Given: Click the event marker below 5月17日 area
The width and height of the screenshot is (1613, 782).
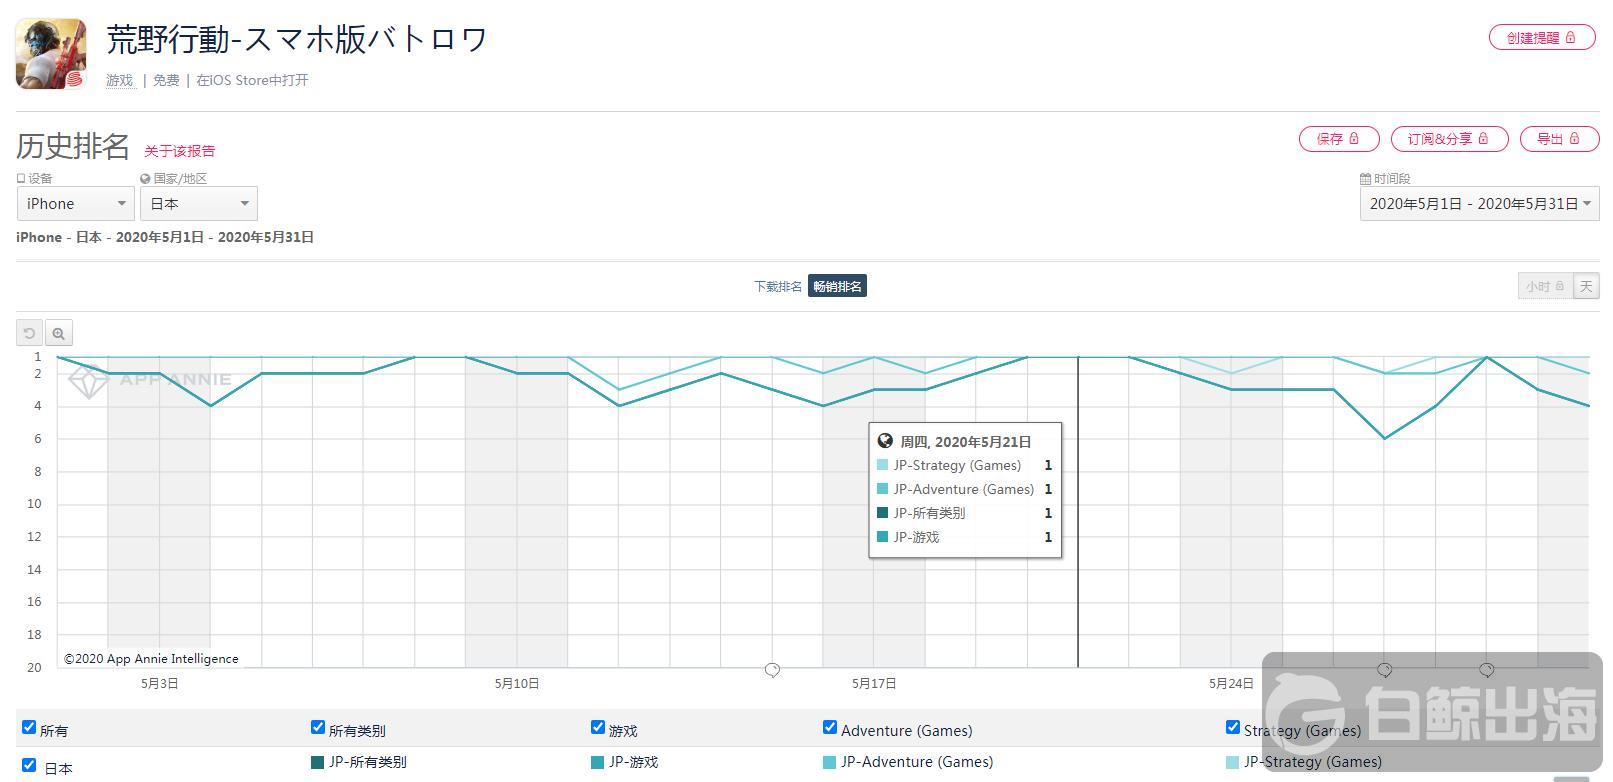Looking at the screenshot, I should [772, 670].
